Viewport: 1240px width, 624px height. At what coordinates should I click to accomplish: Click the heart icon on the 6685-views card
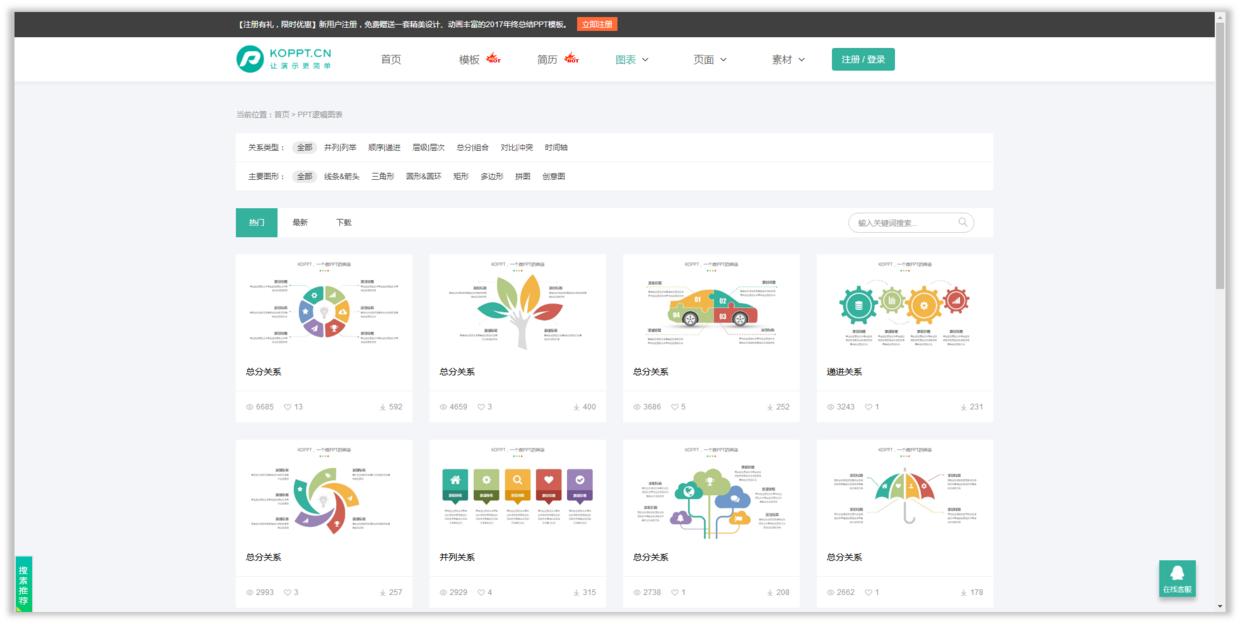pos(288,407)
